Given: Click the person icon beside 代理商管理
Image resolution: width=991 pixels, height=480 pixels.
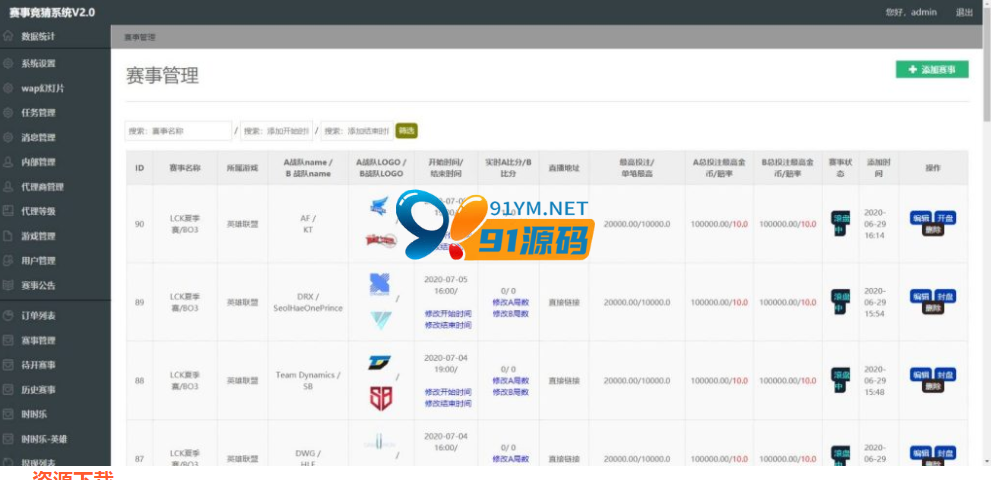Looking at the screenshot, I should click(x=8, y=187).
